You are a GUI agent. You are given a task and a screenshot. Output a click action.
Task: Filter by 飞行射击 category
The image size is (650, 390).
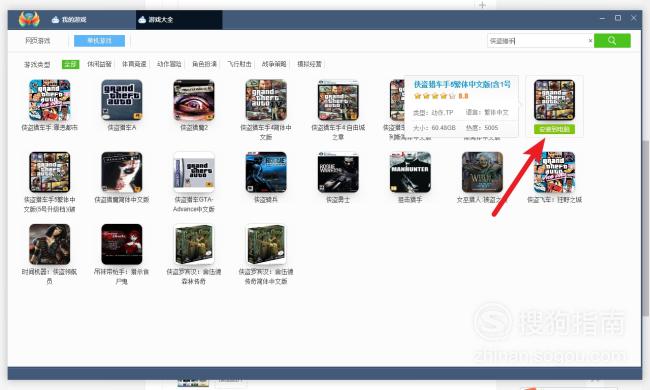click(239, 64)
